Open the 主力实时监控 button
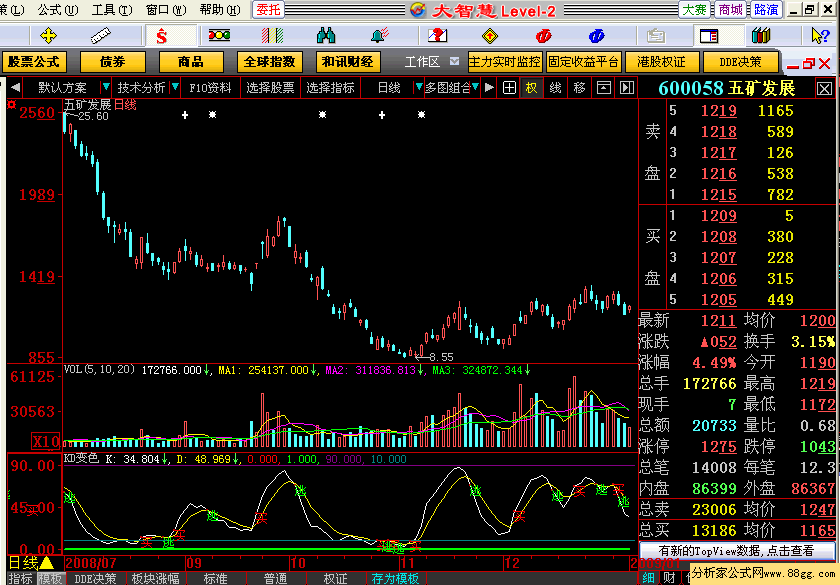Viewport: 840px width, 585px height. 505,62
